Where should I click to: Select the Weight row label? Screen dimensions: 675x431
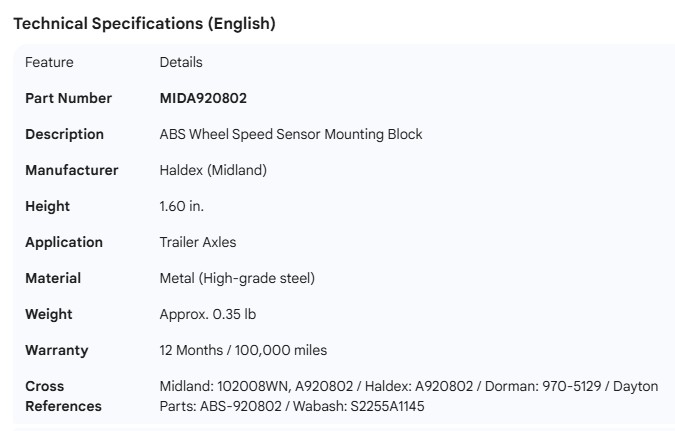pos(49,314)
